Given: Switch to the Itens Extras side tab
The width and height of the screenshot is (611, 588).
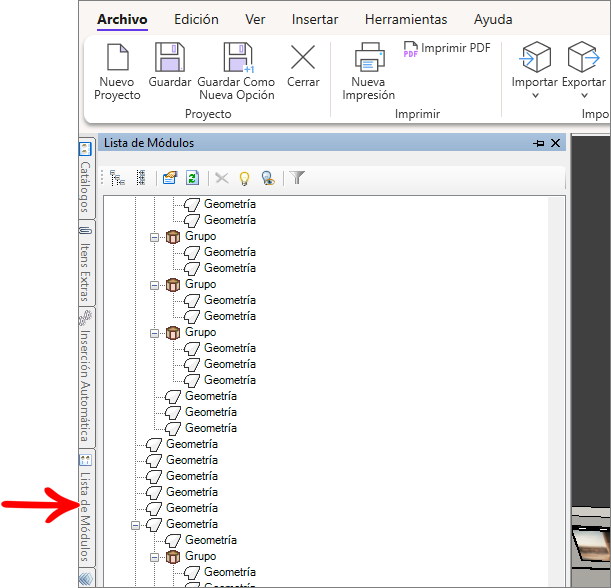Looking at the screenshot, I should pyautogui.click(x=86, y=263).
